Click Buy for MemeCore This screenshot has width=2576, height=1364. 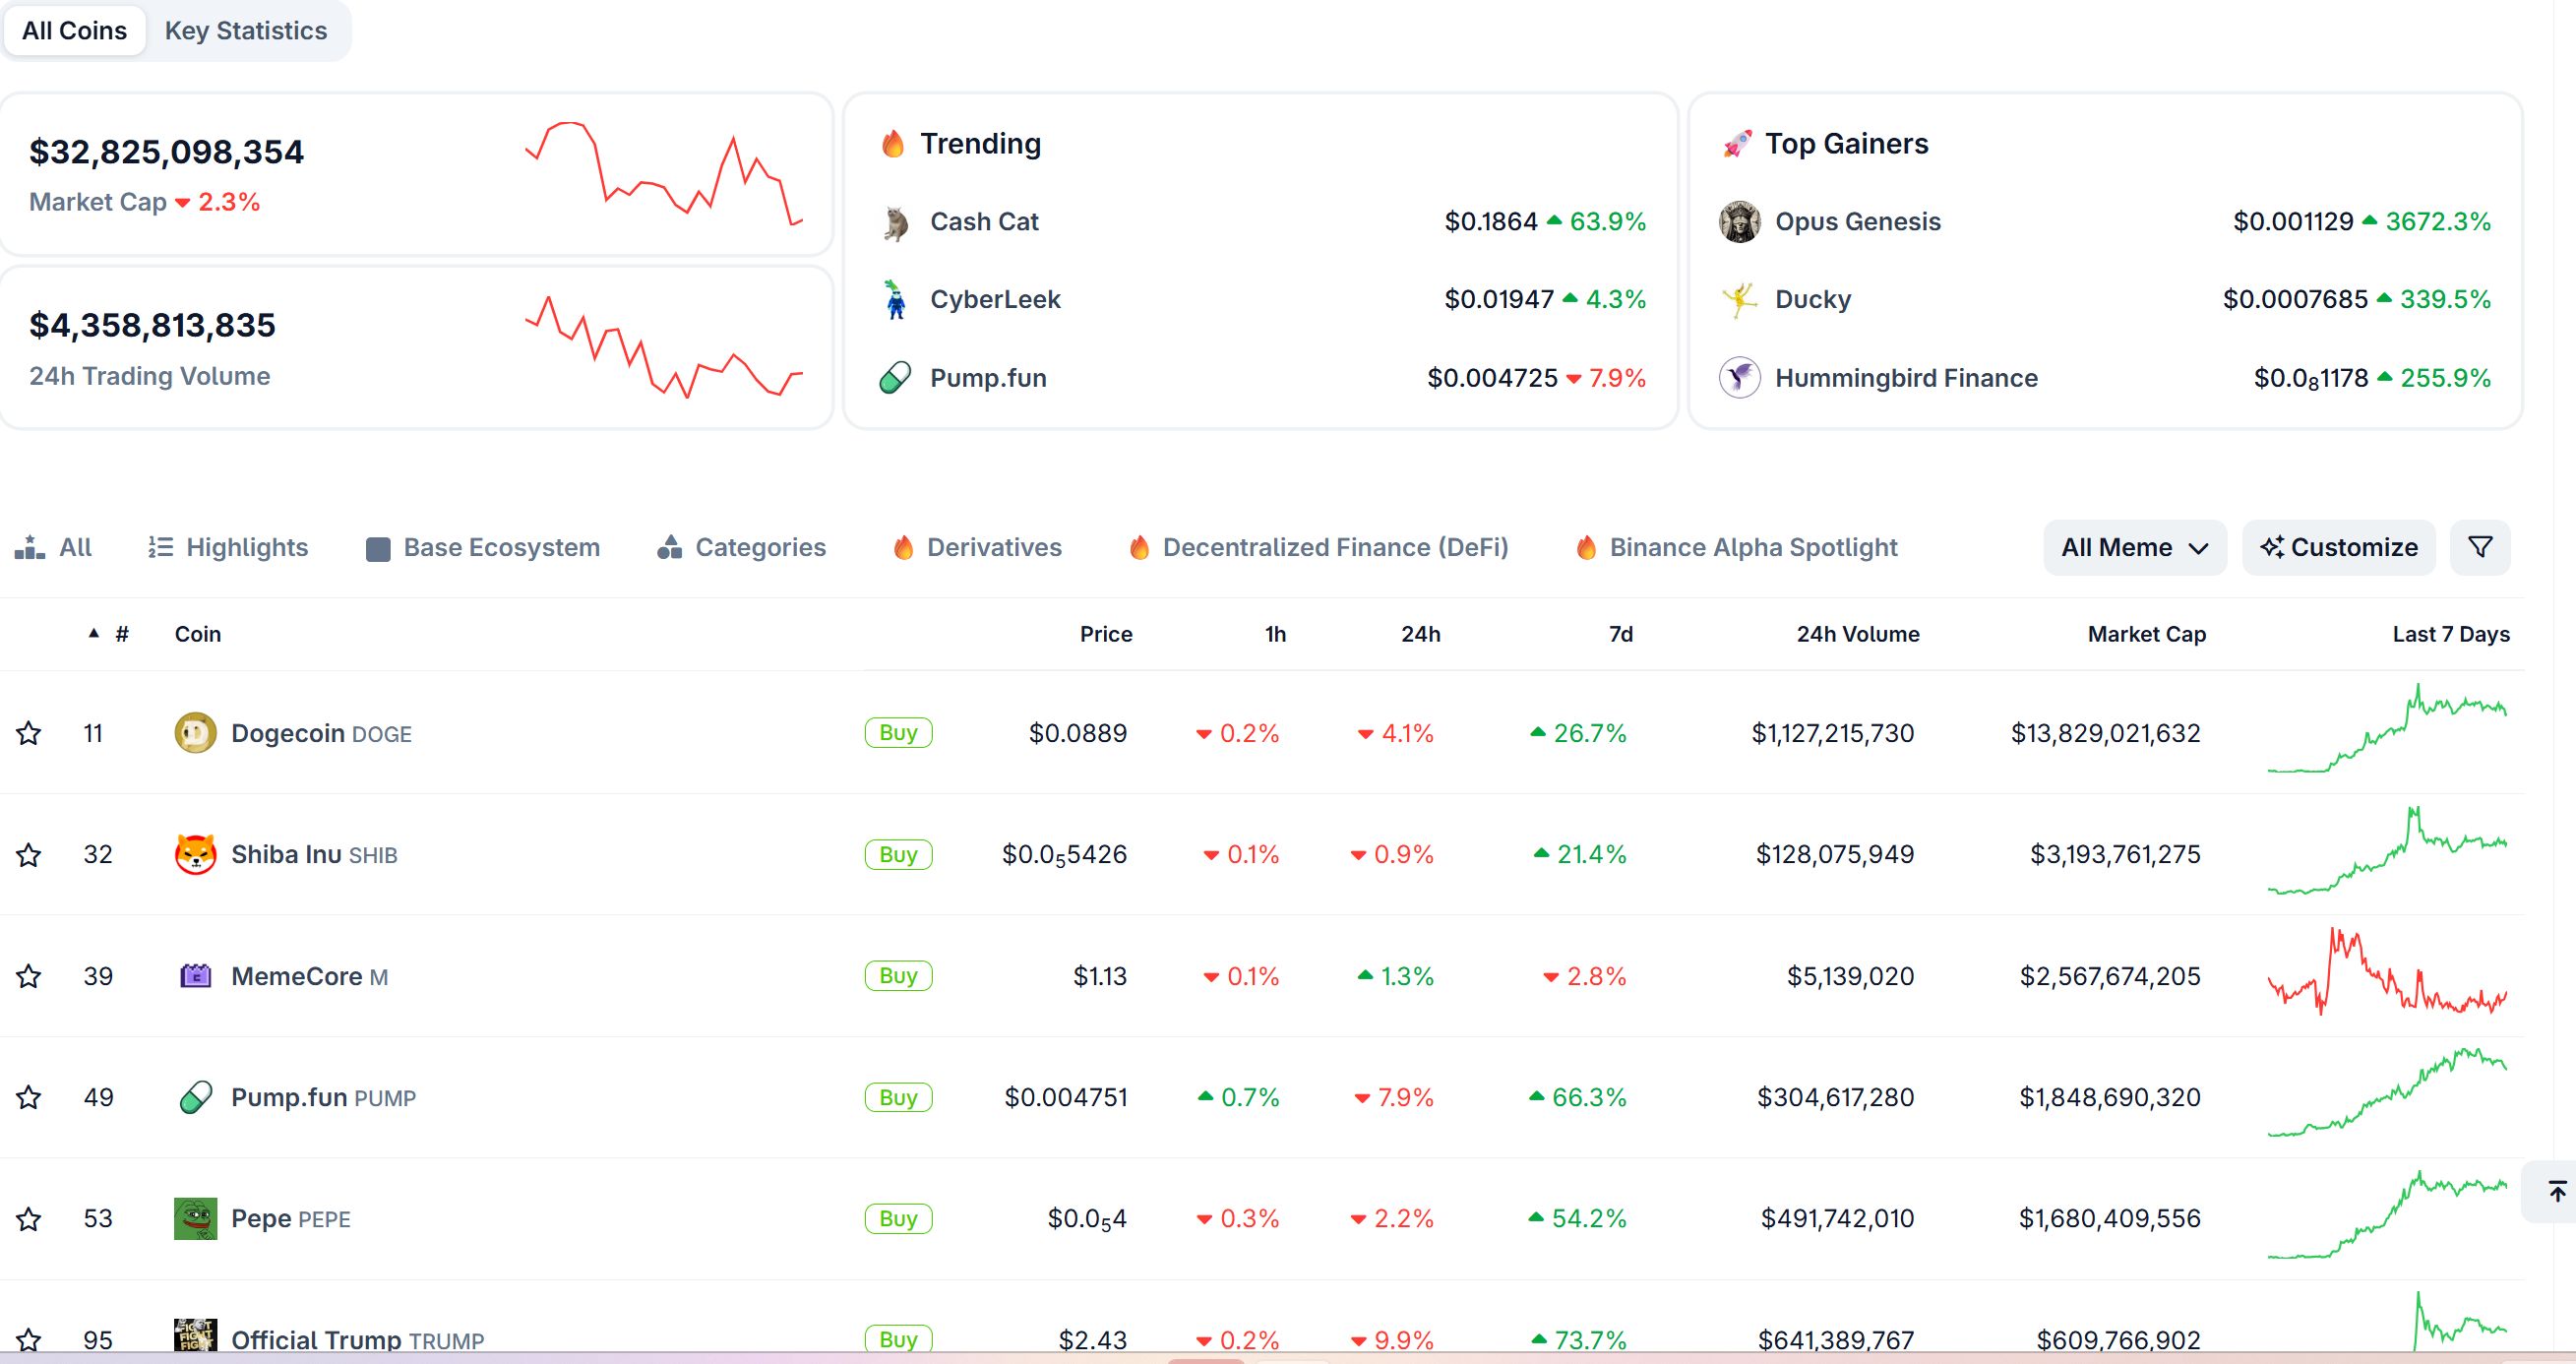[898, 976]
